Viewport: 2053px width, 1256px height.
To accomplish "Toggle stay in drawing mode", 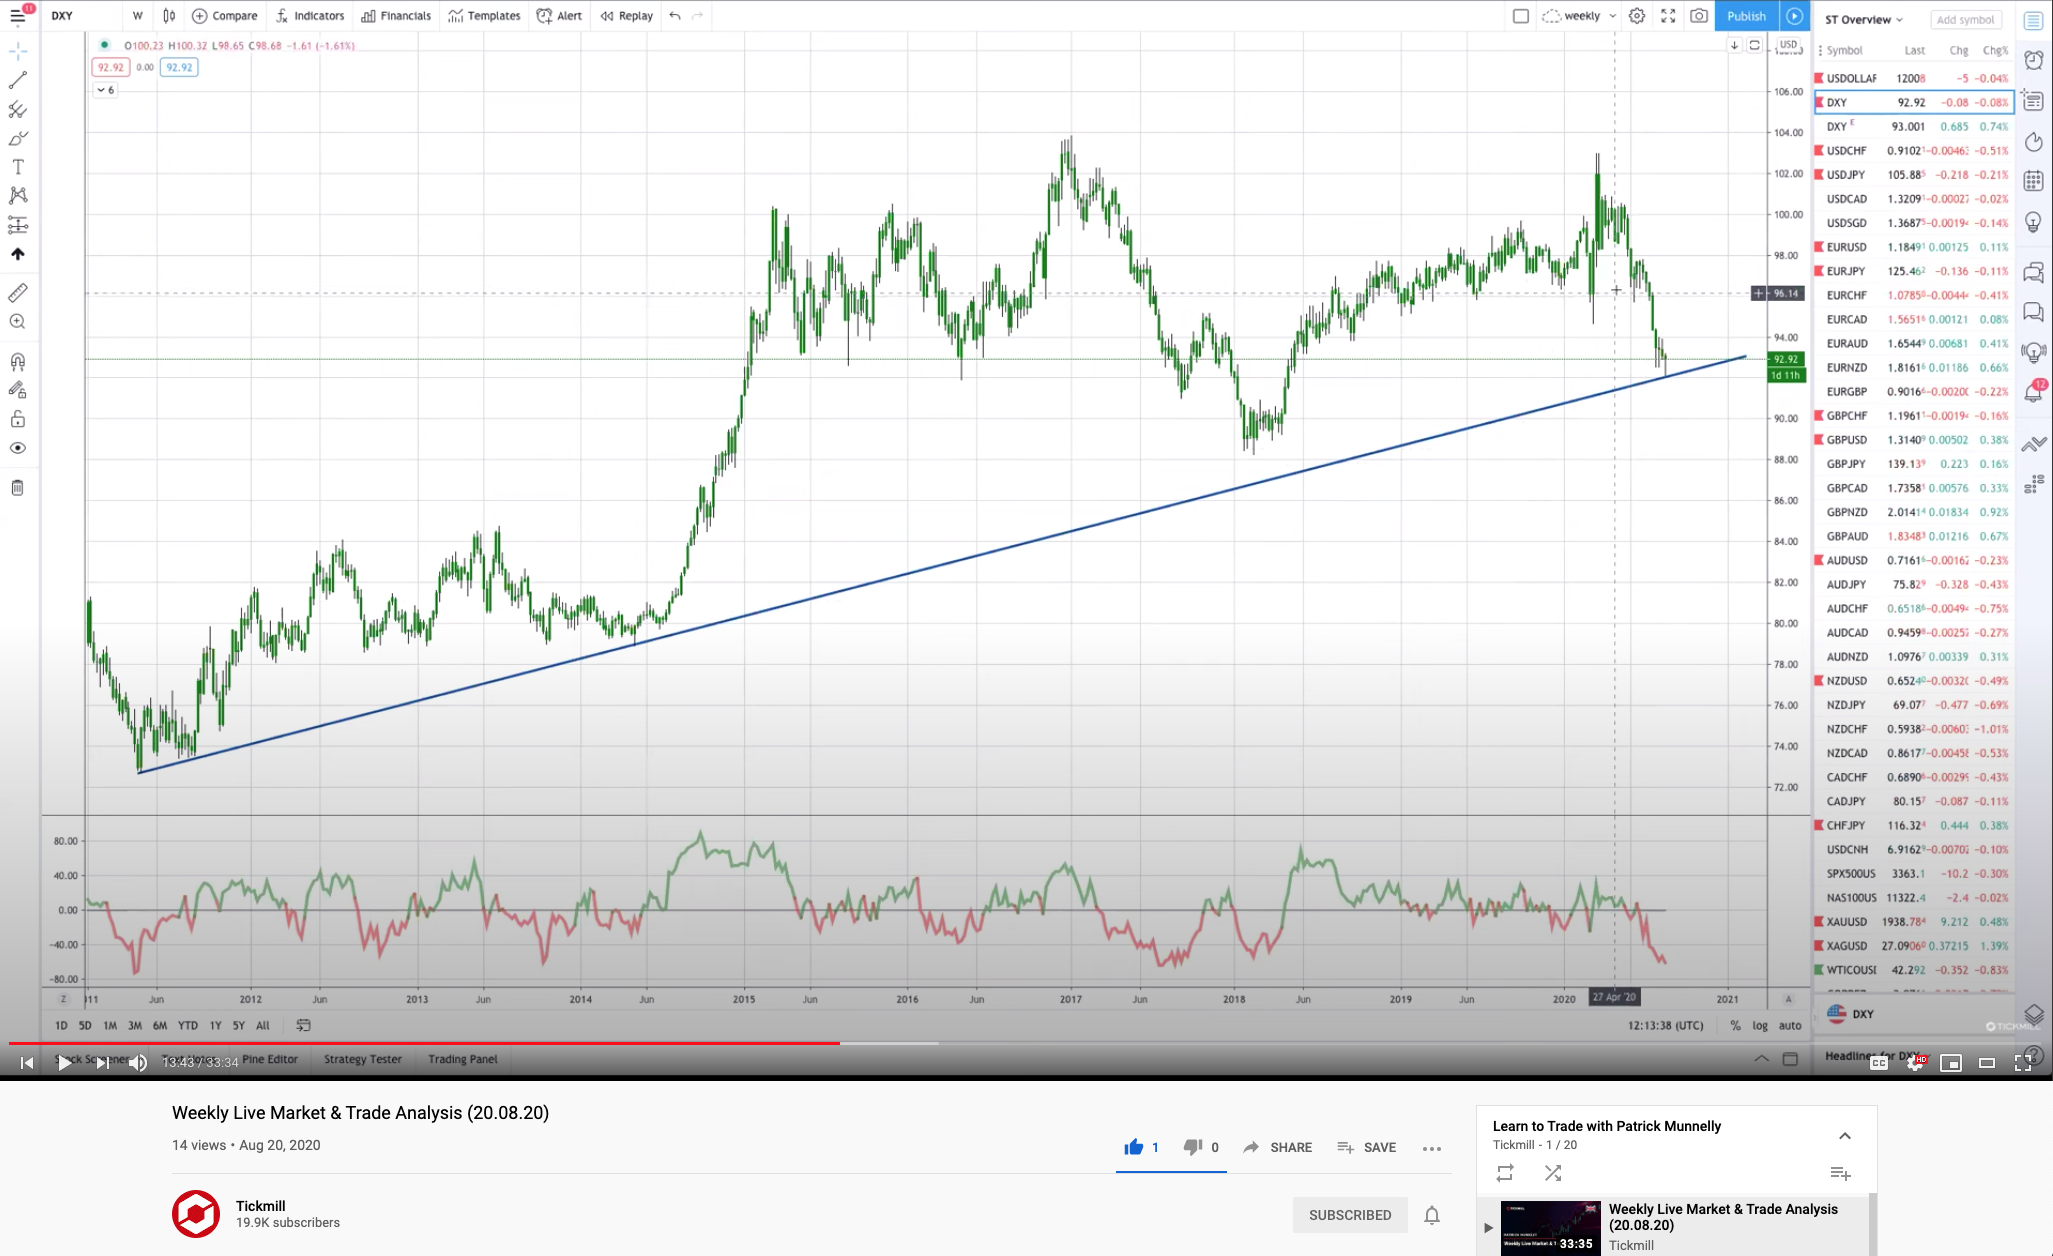I will point(18,390).
